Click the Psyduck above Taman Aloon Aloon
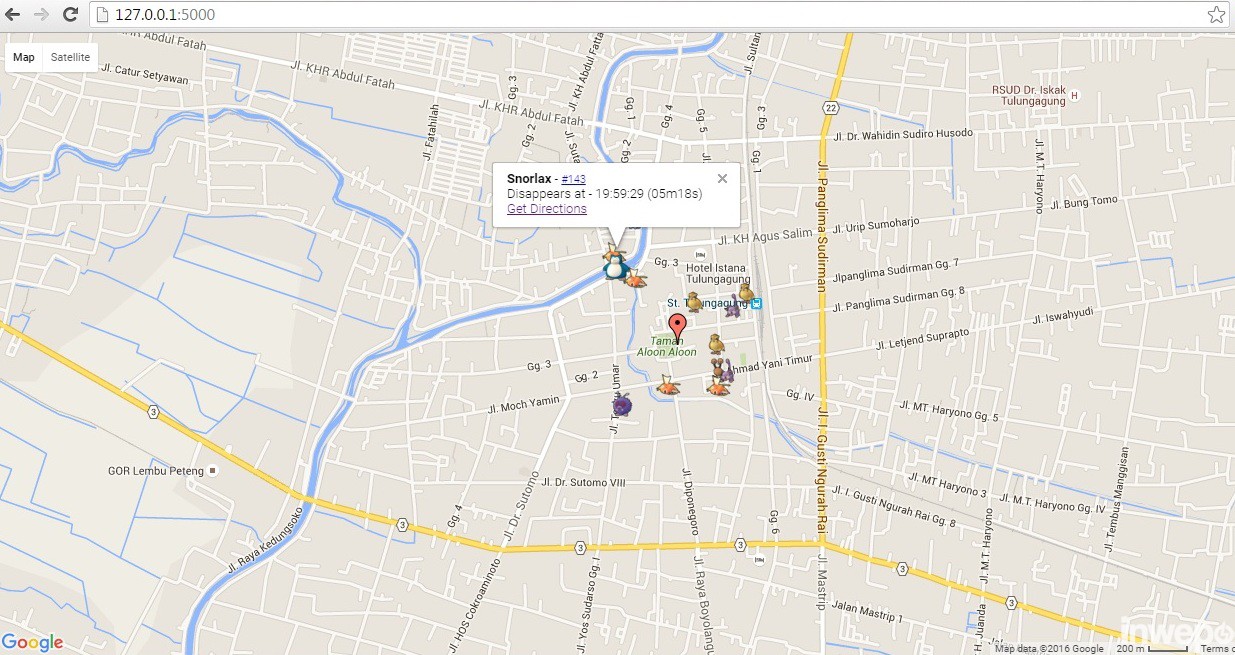1235x655 pixels. [x=716, y=343]
